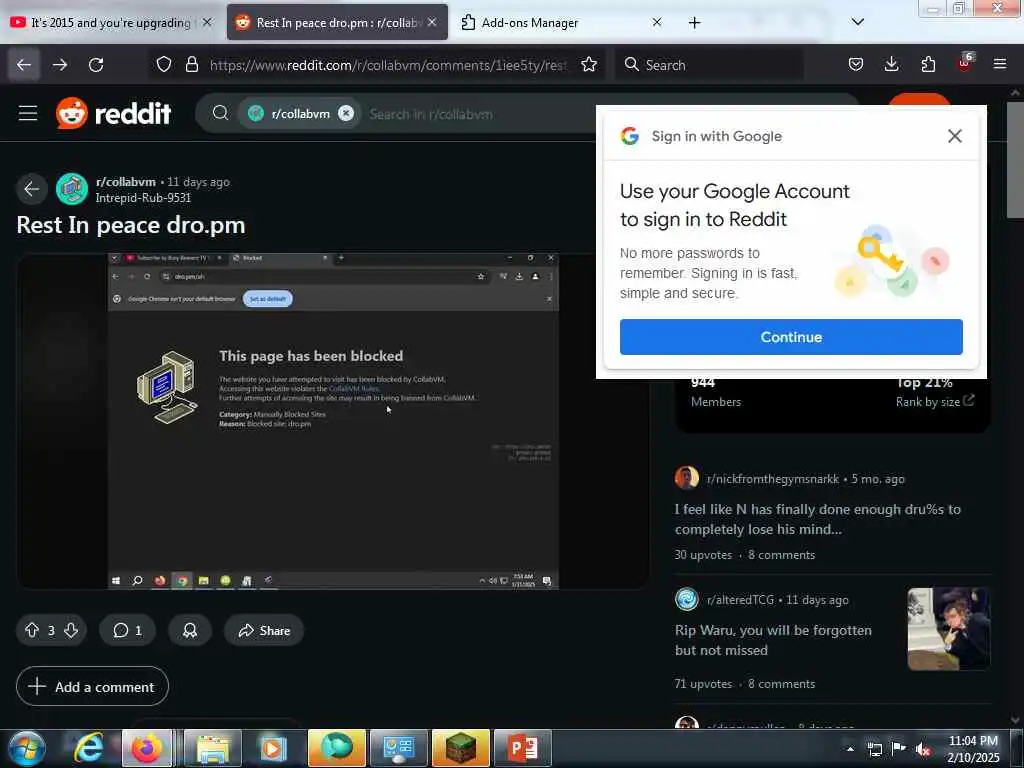Open the post comments counter
This screenshot has height=768, width=1024.
coord(127,630)
